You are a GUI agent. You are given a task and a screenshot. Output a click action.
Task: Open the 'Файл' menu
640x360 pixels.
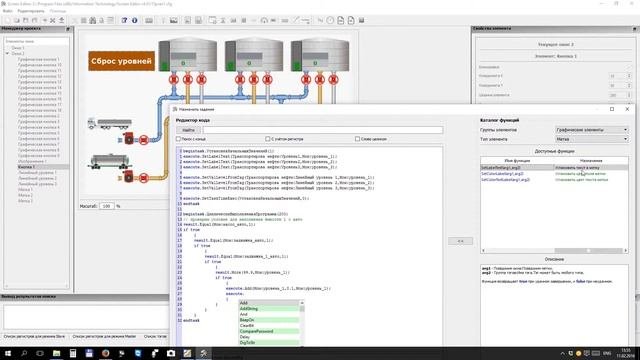click(7, 11)
